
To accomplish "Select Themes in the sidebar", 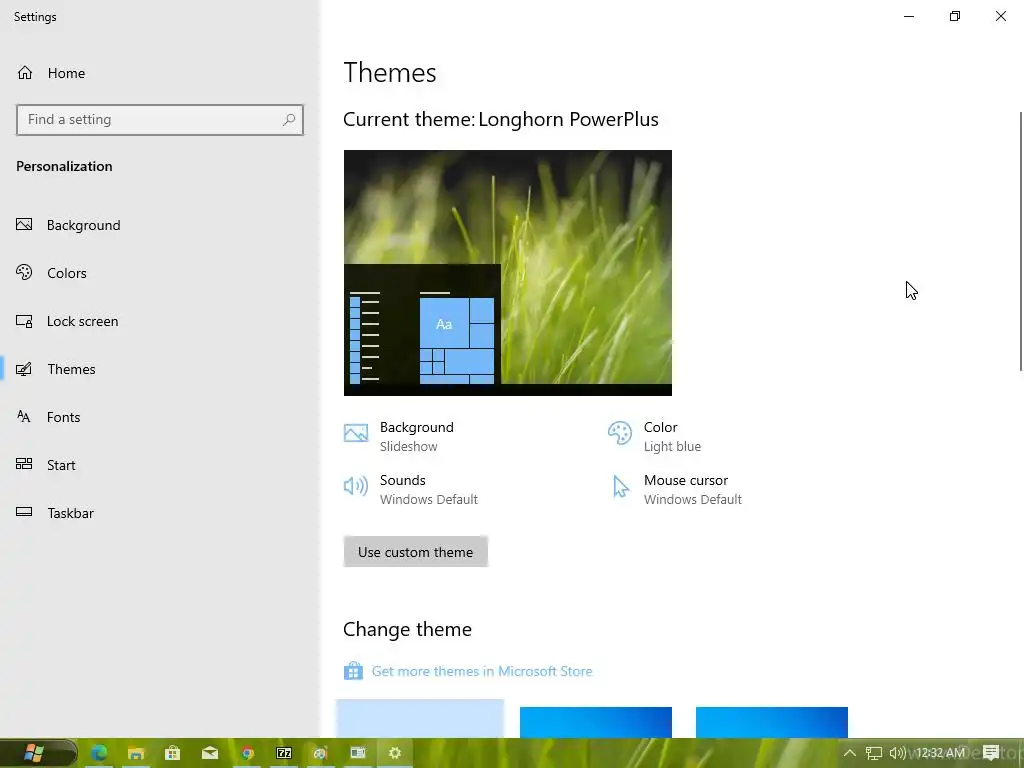I will (x=71, y=369).
